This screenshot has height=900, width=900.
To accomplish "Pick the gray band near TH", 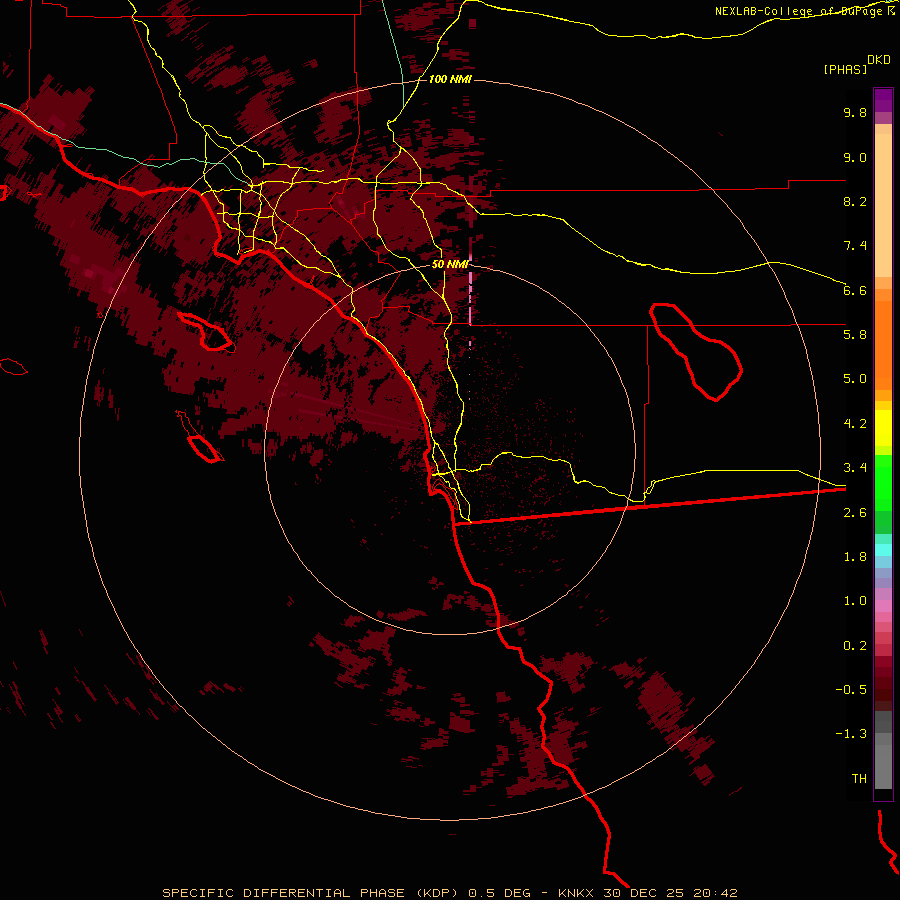I will [883, 766].
